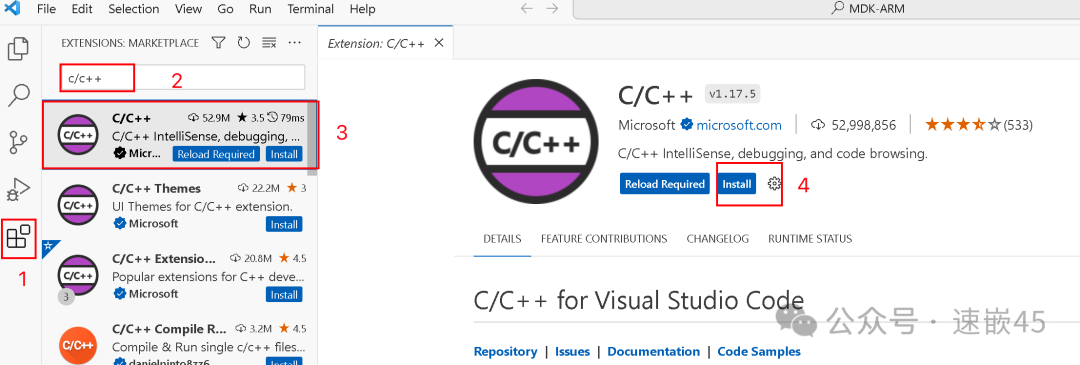Switch to the FEATURE CONTRIBUTIONS tab
The height and width of the screenshot is (365, 1080).
coord(604,239)
